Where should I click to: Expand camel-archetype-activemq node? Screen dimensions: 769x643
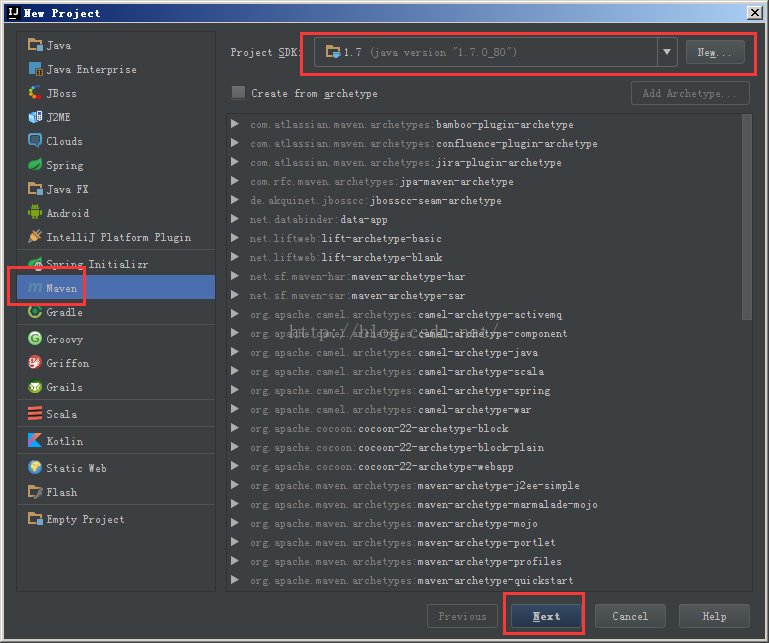click(235, 314)
